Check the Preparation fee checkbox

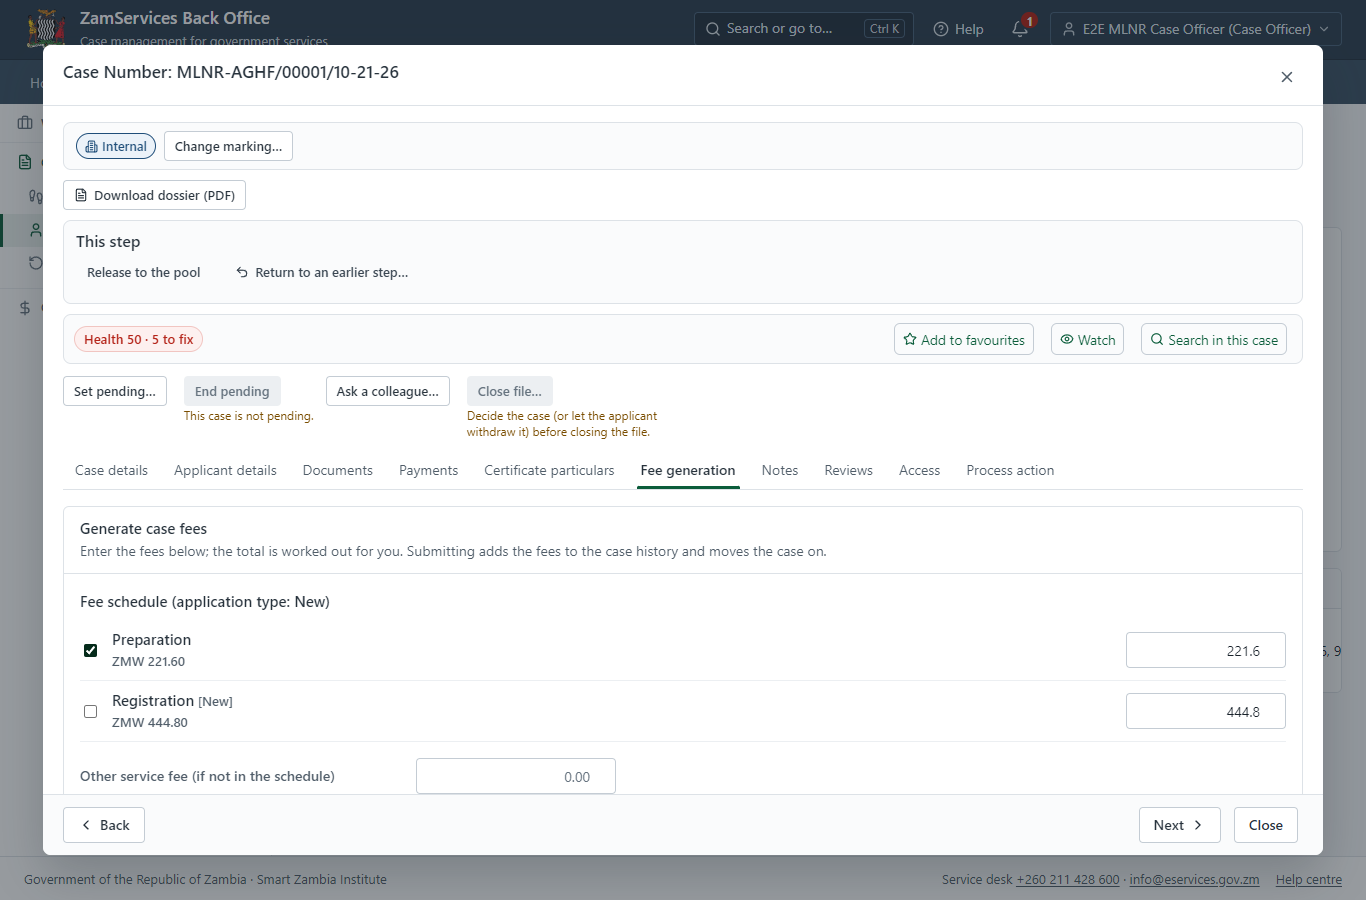[x=91, y=650]
